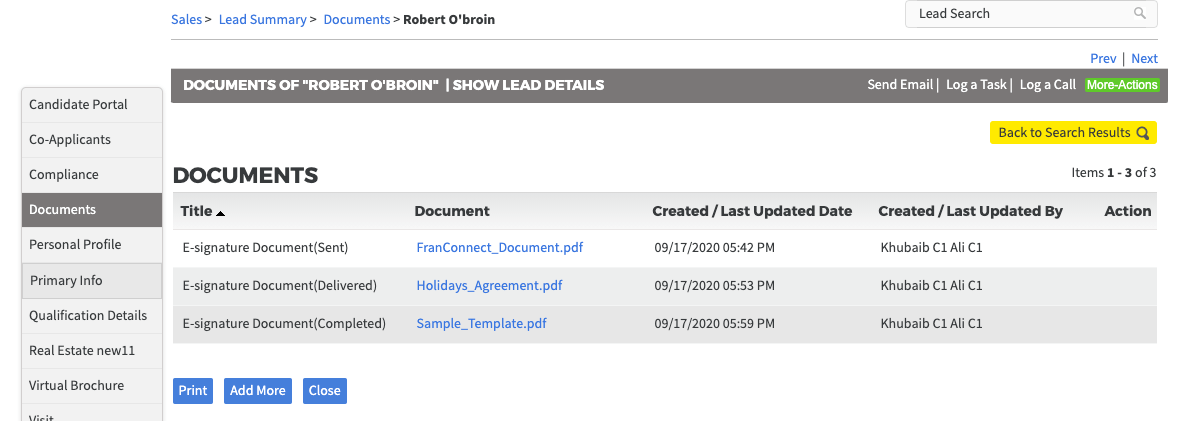Screen dimensions: 1203x421
Task: Click Send Email in the header bar
Action: pyautogui.click(x=900, y=85)
